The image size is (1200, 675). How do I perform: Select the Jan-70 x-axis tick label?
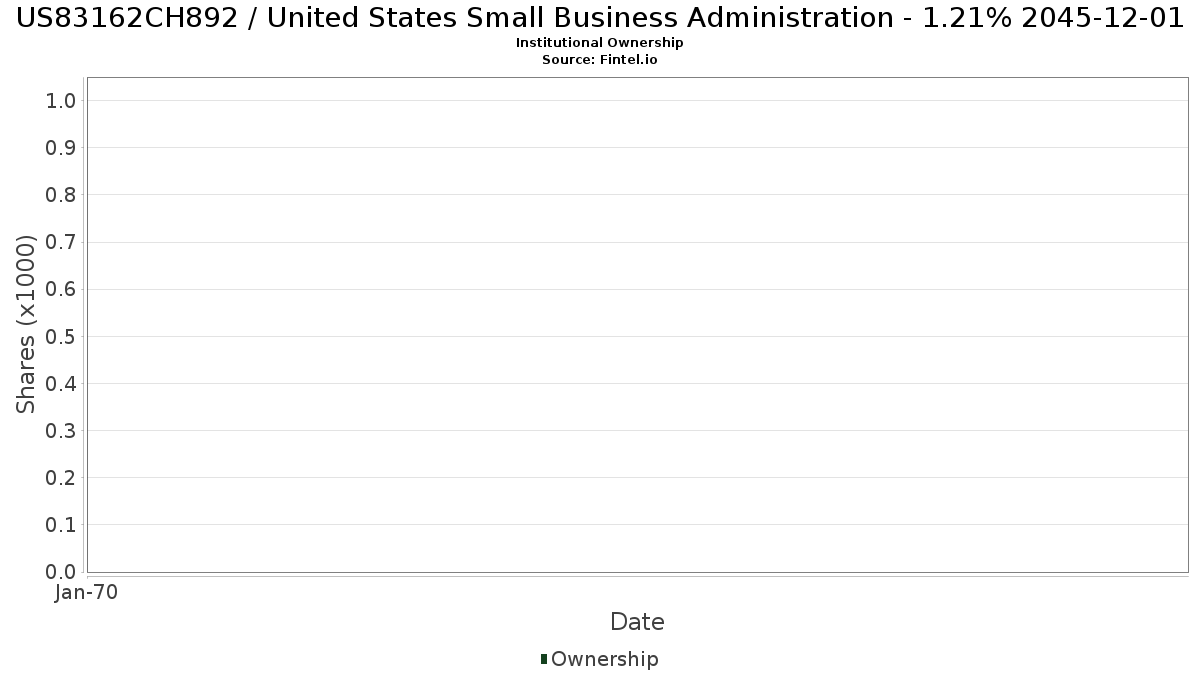click(87, 593)
